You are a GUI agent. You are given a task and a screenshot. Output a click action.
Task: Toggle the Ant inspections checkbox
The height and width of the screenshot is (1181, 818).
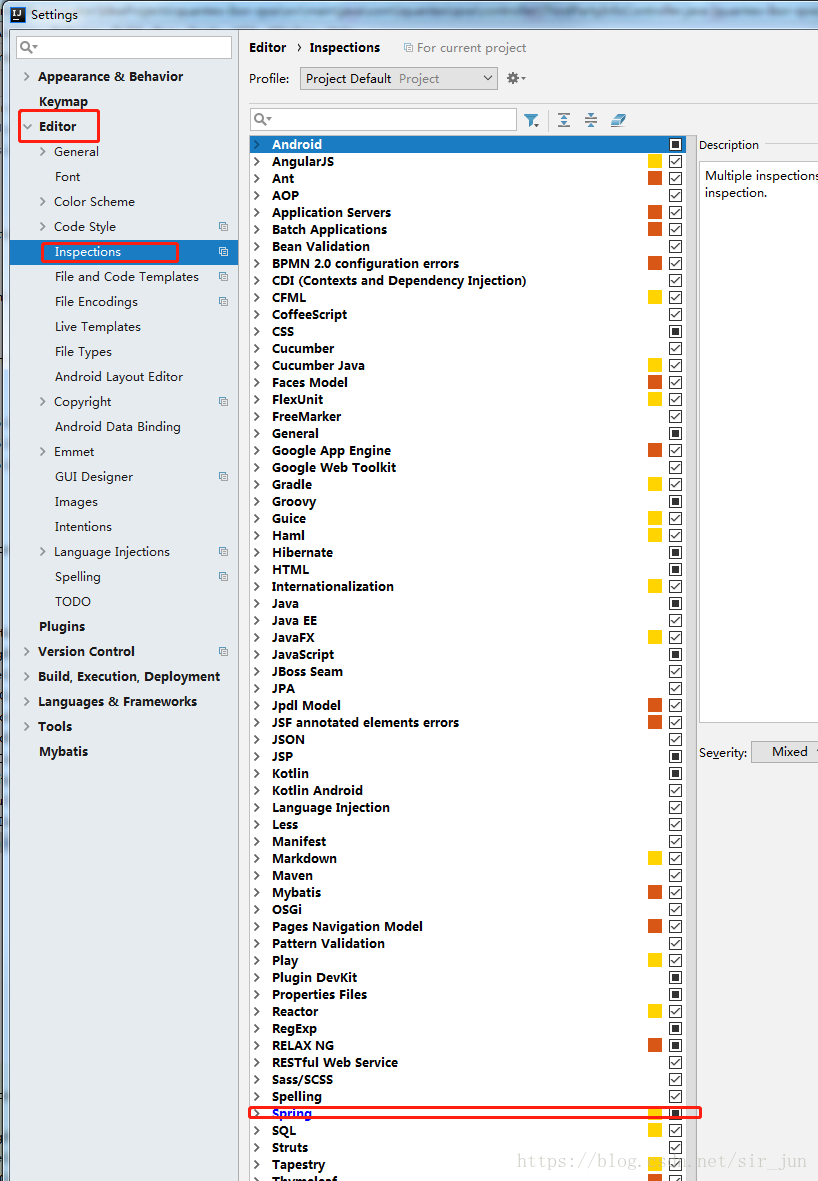[676, 179]
